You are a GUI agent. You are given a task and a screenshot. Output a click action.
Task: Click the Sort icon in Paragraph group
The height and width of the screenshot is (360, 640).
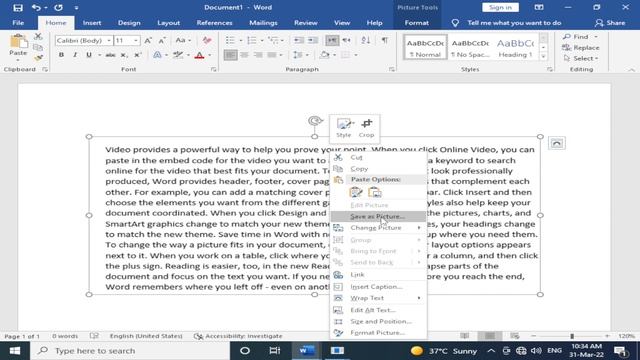pyautogui.click(x=366, y=40)
